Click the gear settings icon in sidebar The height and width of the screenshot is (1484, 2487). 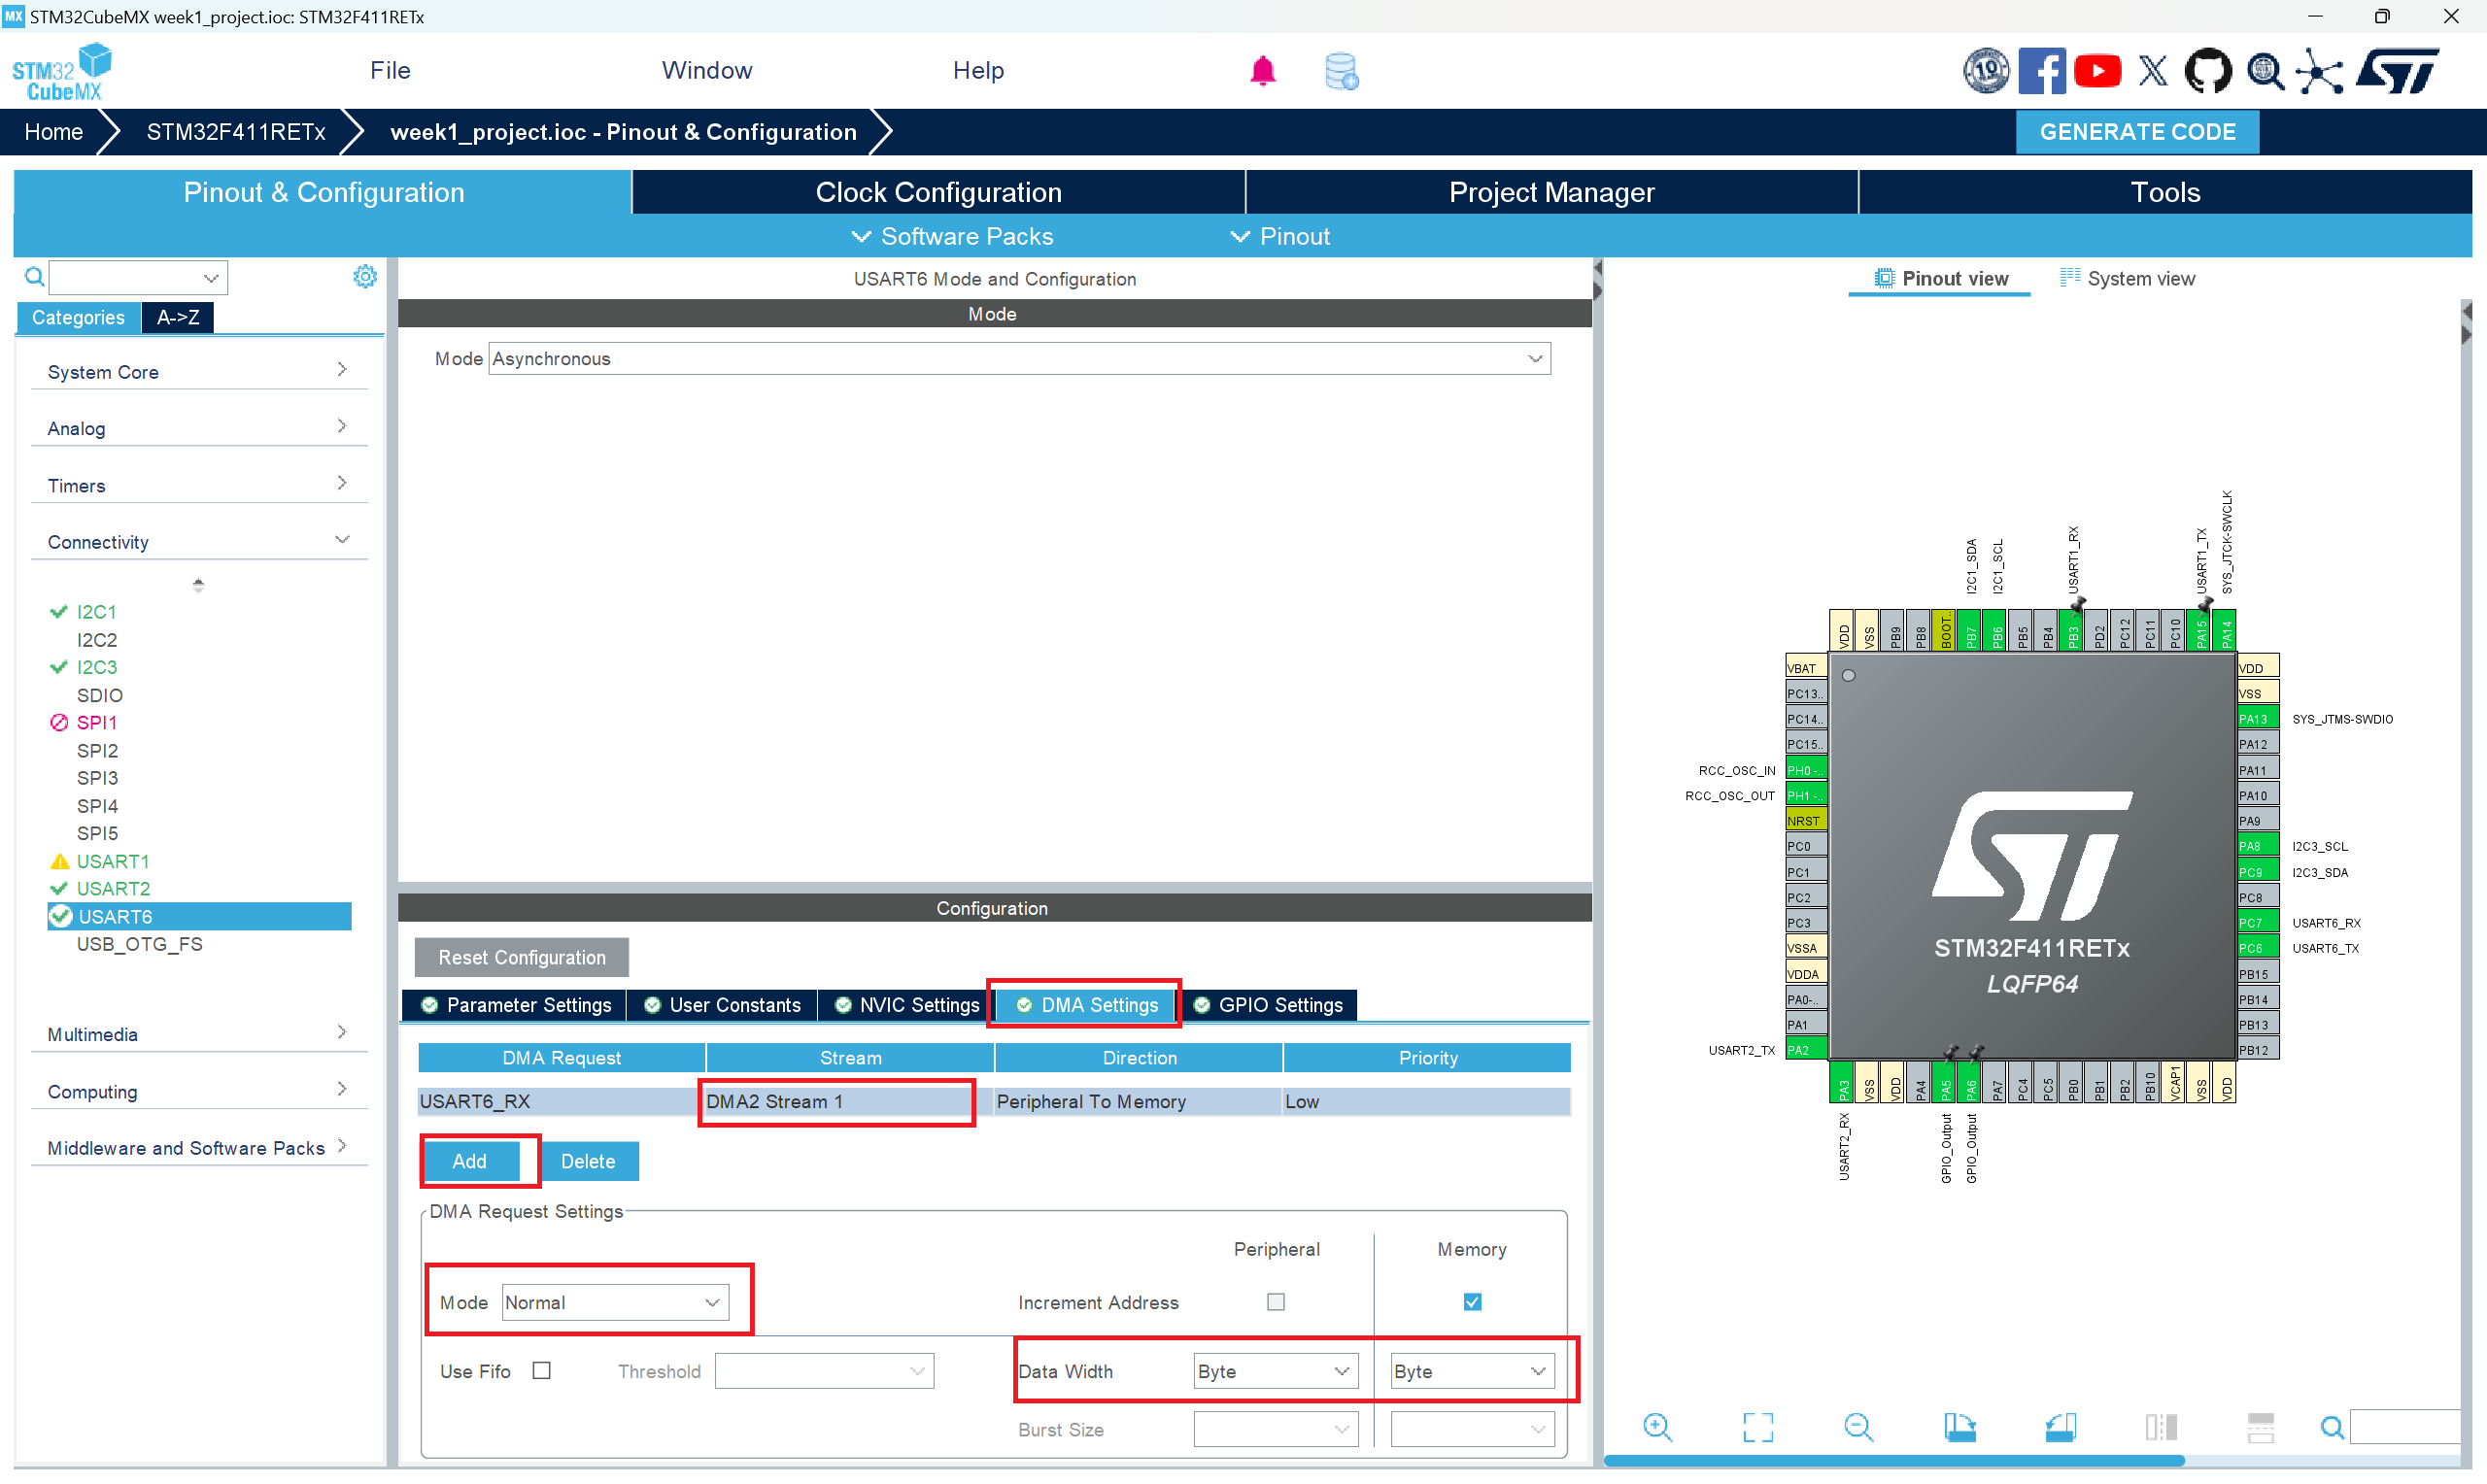point(365,277)
